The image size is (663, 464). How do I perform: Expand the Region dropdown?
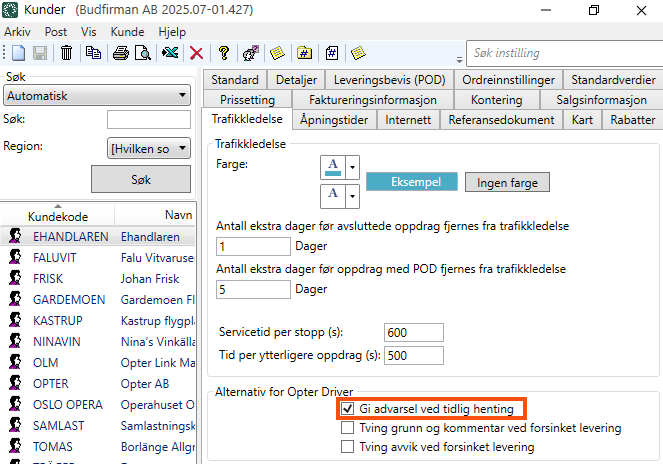click(148, 148)
